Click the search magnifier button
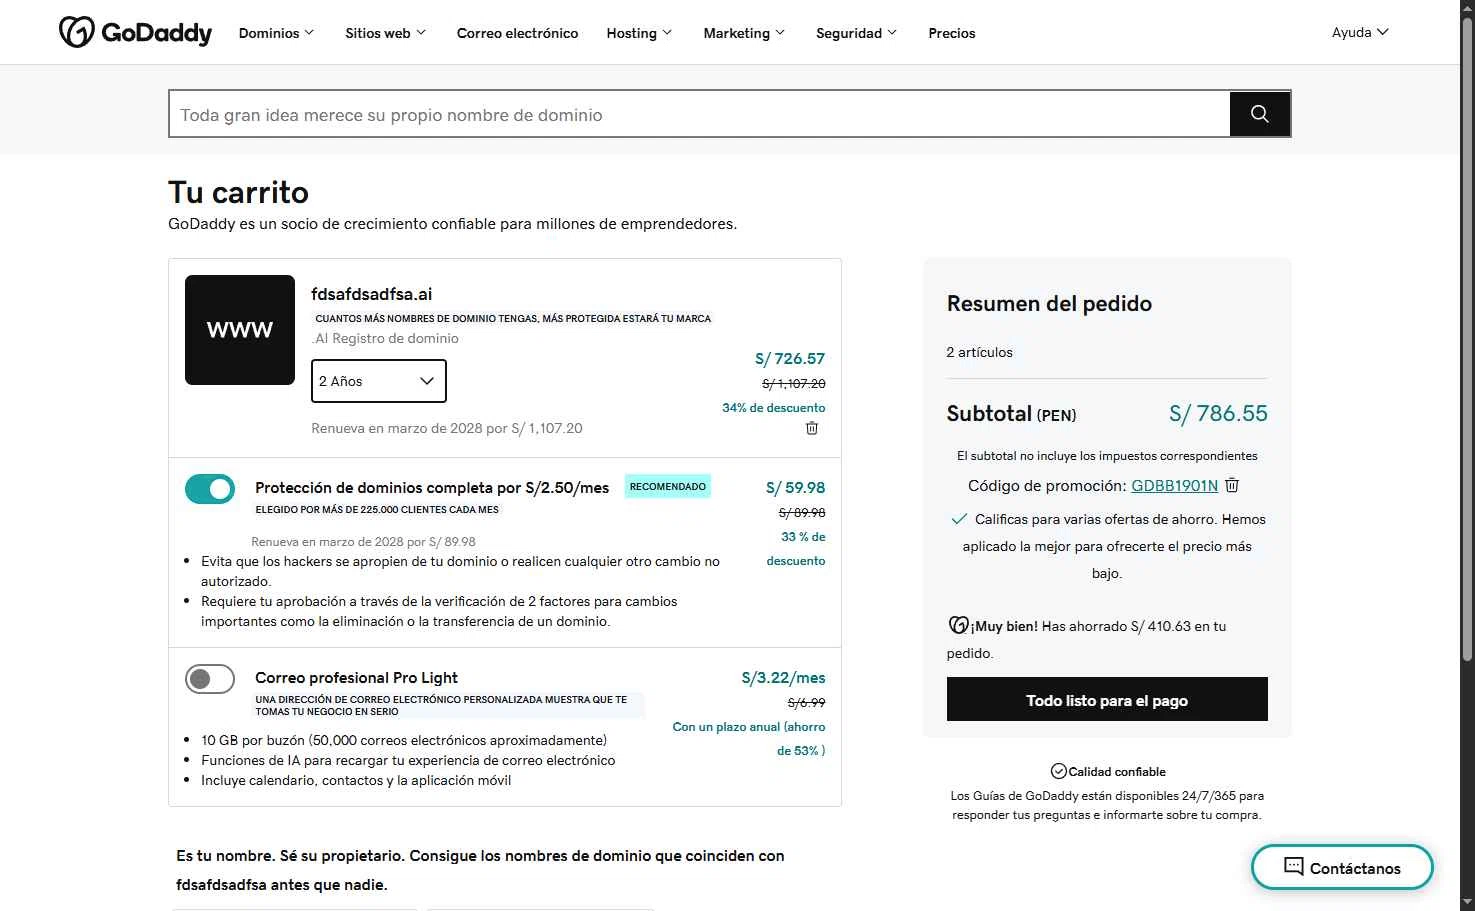 pos(1260,114)
